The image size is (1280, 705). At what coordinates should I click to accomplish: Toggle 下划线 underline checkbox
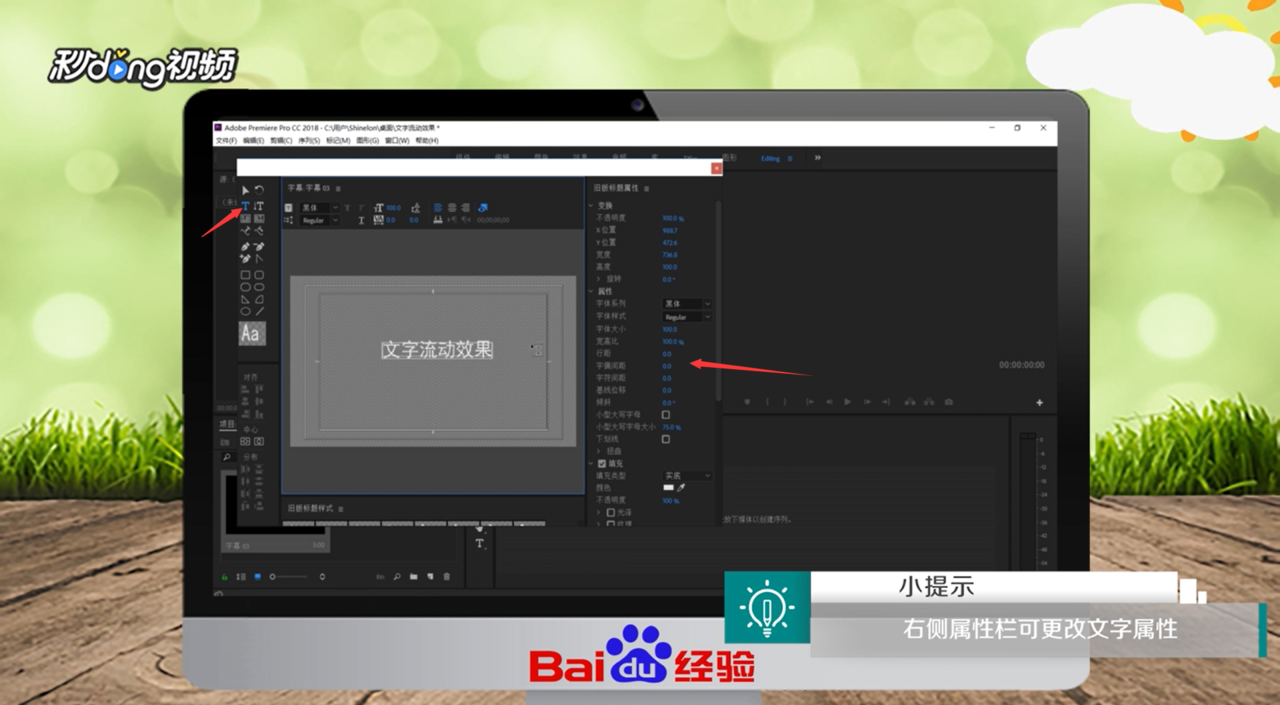click(x=666, y=439)
